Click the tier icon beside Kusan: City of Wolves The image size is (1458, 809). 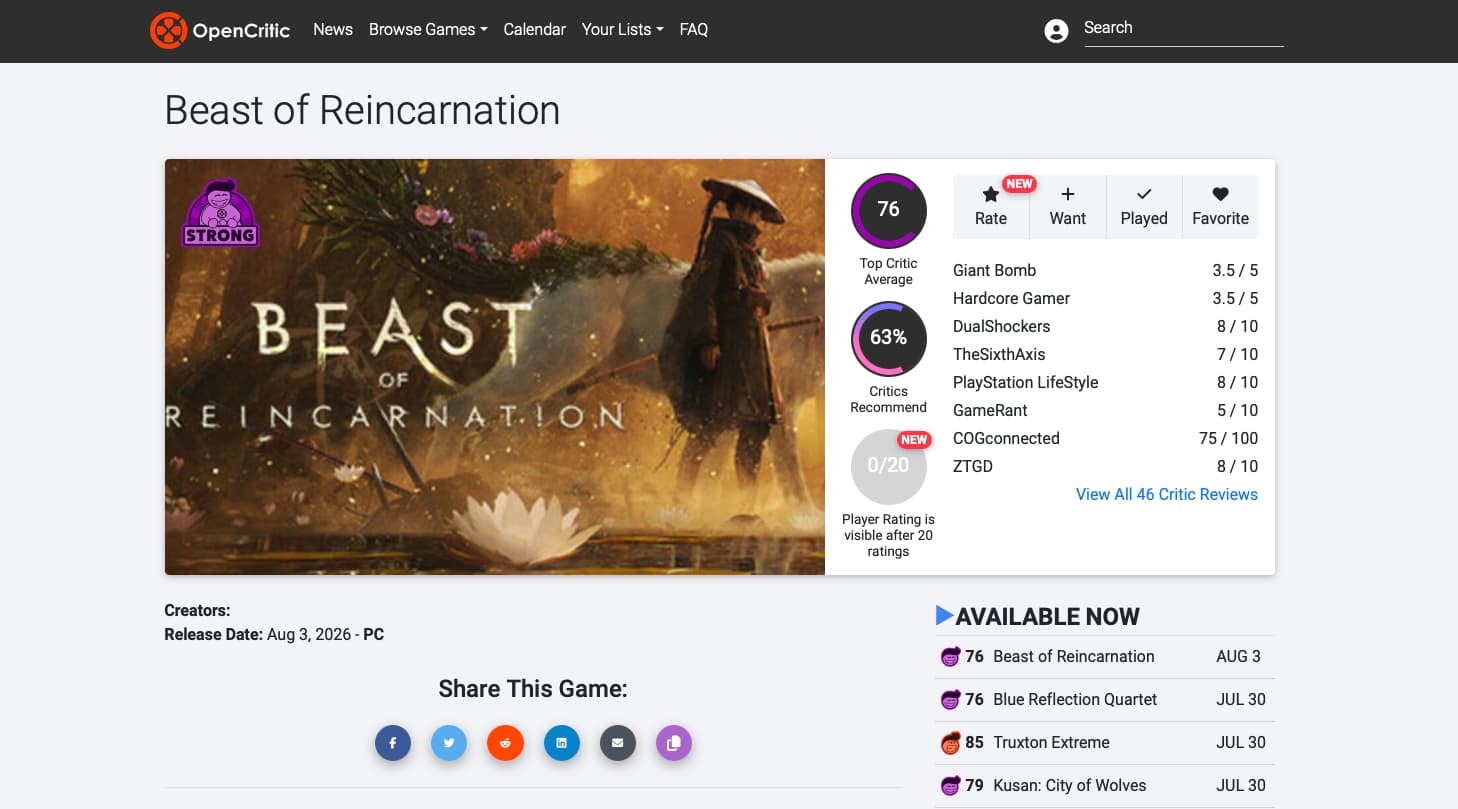950,786
